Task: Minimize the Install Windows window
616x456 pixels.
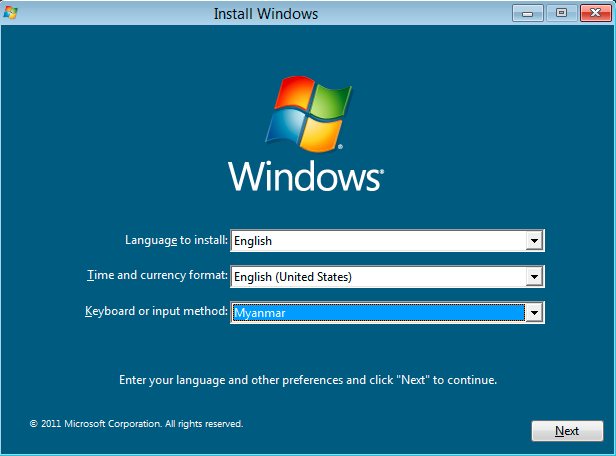Action: [x=528, y=13]
